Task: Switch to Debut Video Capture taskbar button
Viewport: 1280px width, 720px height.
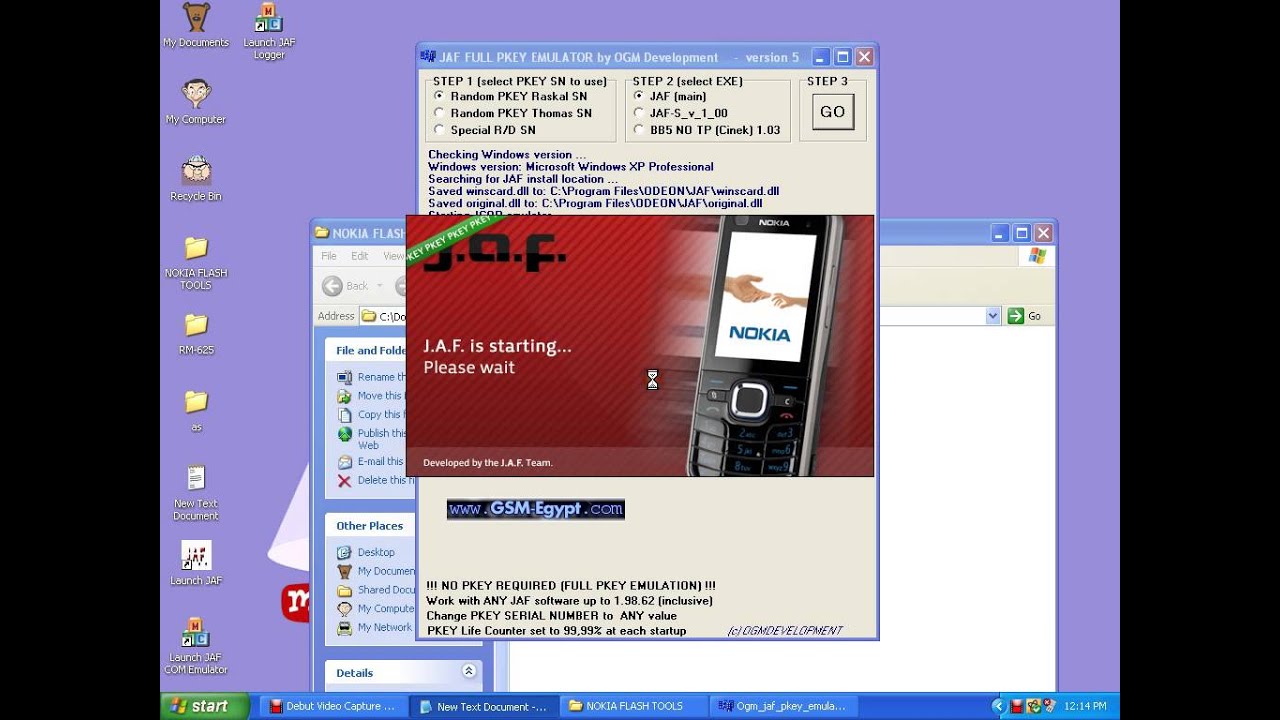Action: (x=333, y=706)
